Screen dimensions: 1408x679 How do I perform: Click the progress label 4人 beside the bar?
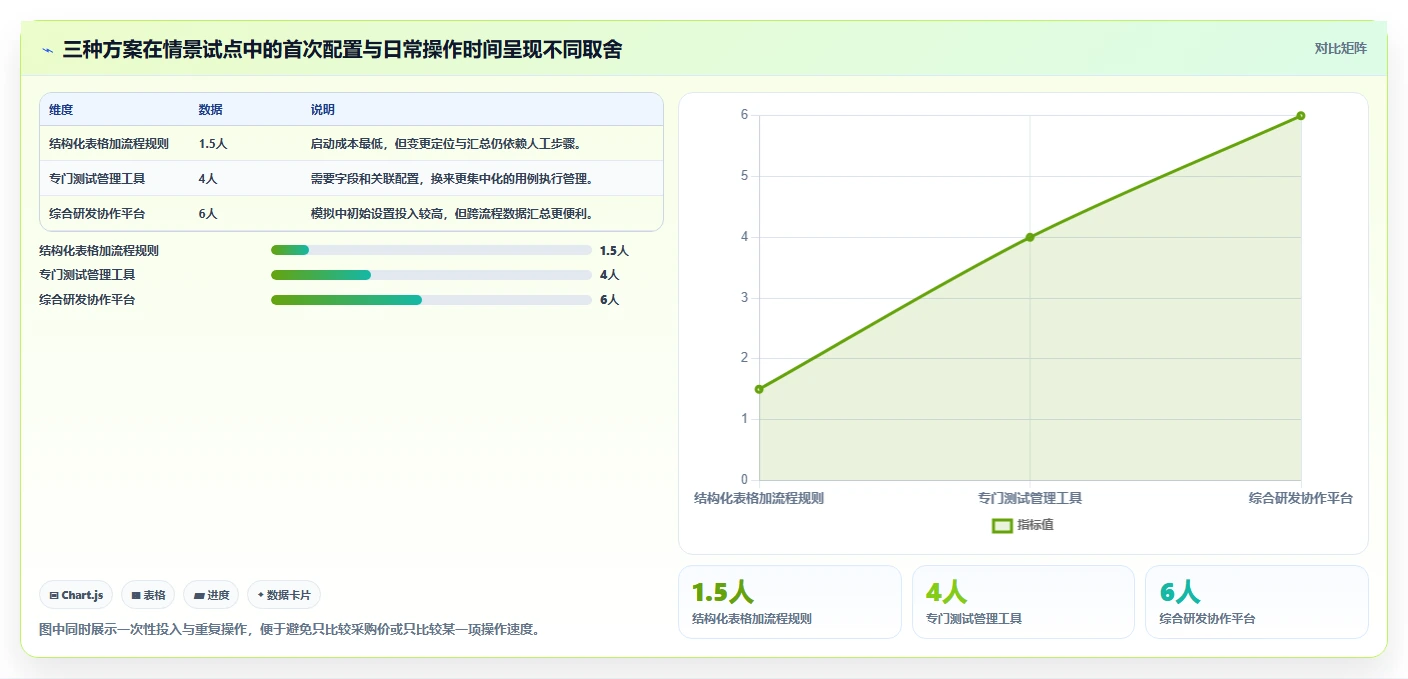click(609, 275)
